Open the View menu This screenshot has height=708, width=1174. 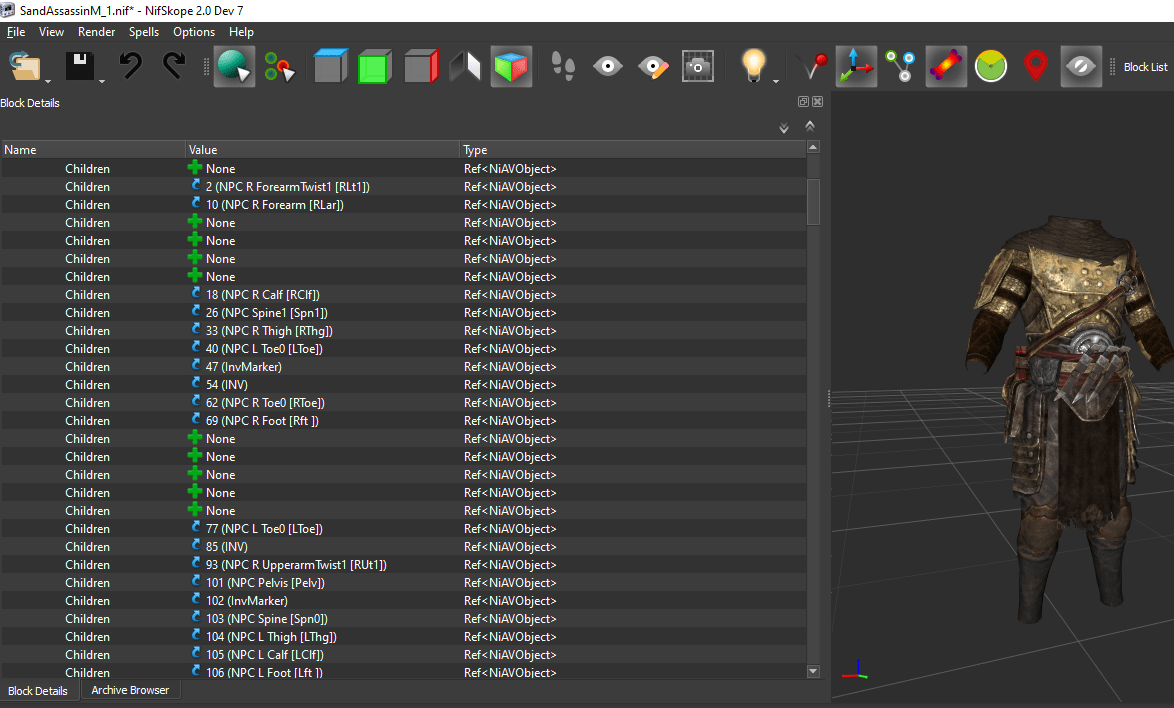point(51,31)
